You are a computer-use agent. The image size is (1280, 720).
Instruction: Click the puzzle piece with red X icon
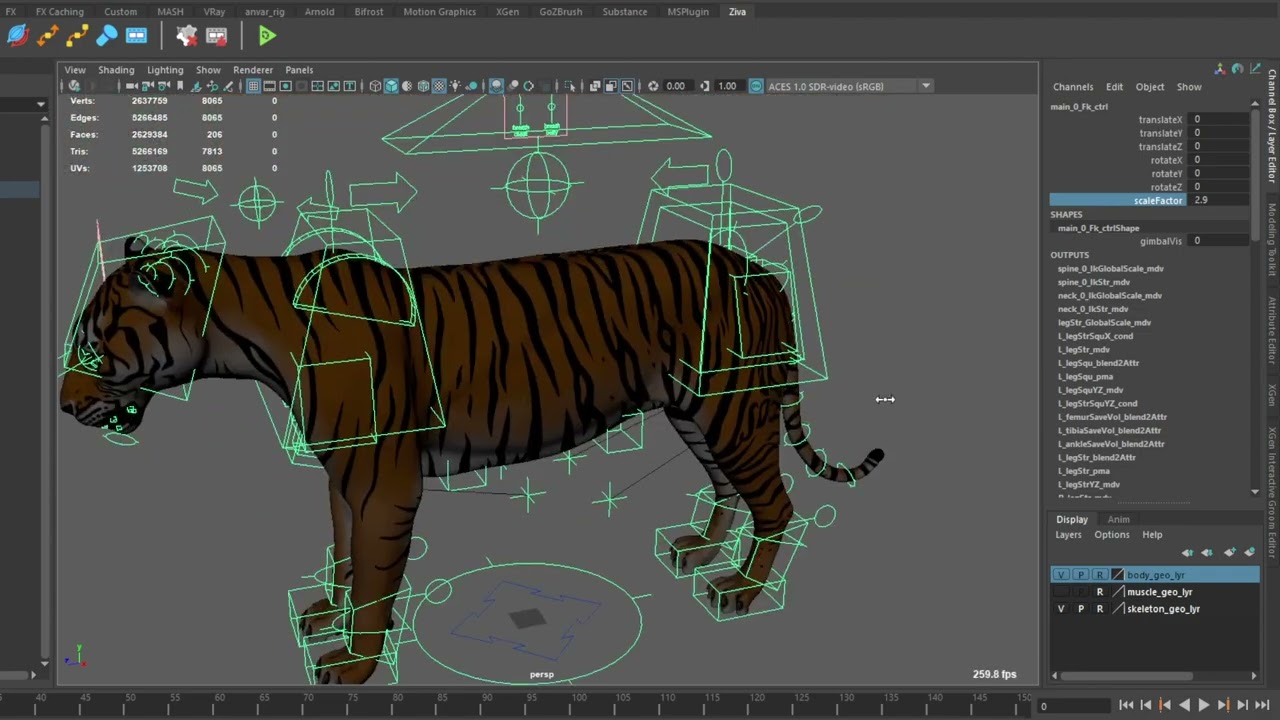coord(186,36)
